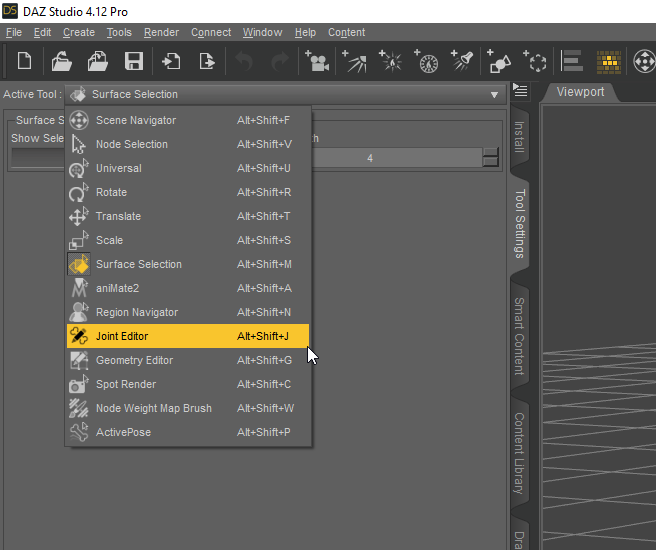The height and width of the screenshot is (550, 656).
Task: Select Rotate tool from list
Action: tap(188, 192)
